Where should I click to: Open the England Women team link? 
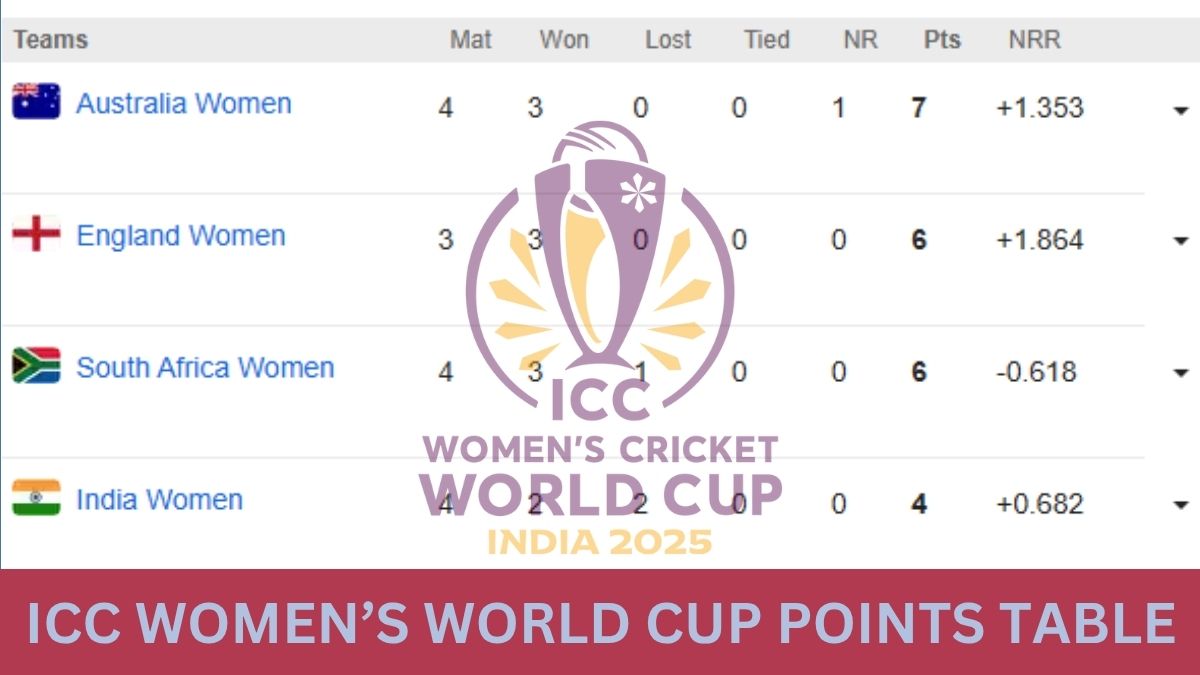[181, 236]
